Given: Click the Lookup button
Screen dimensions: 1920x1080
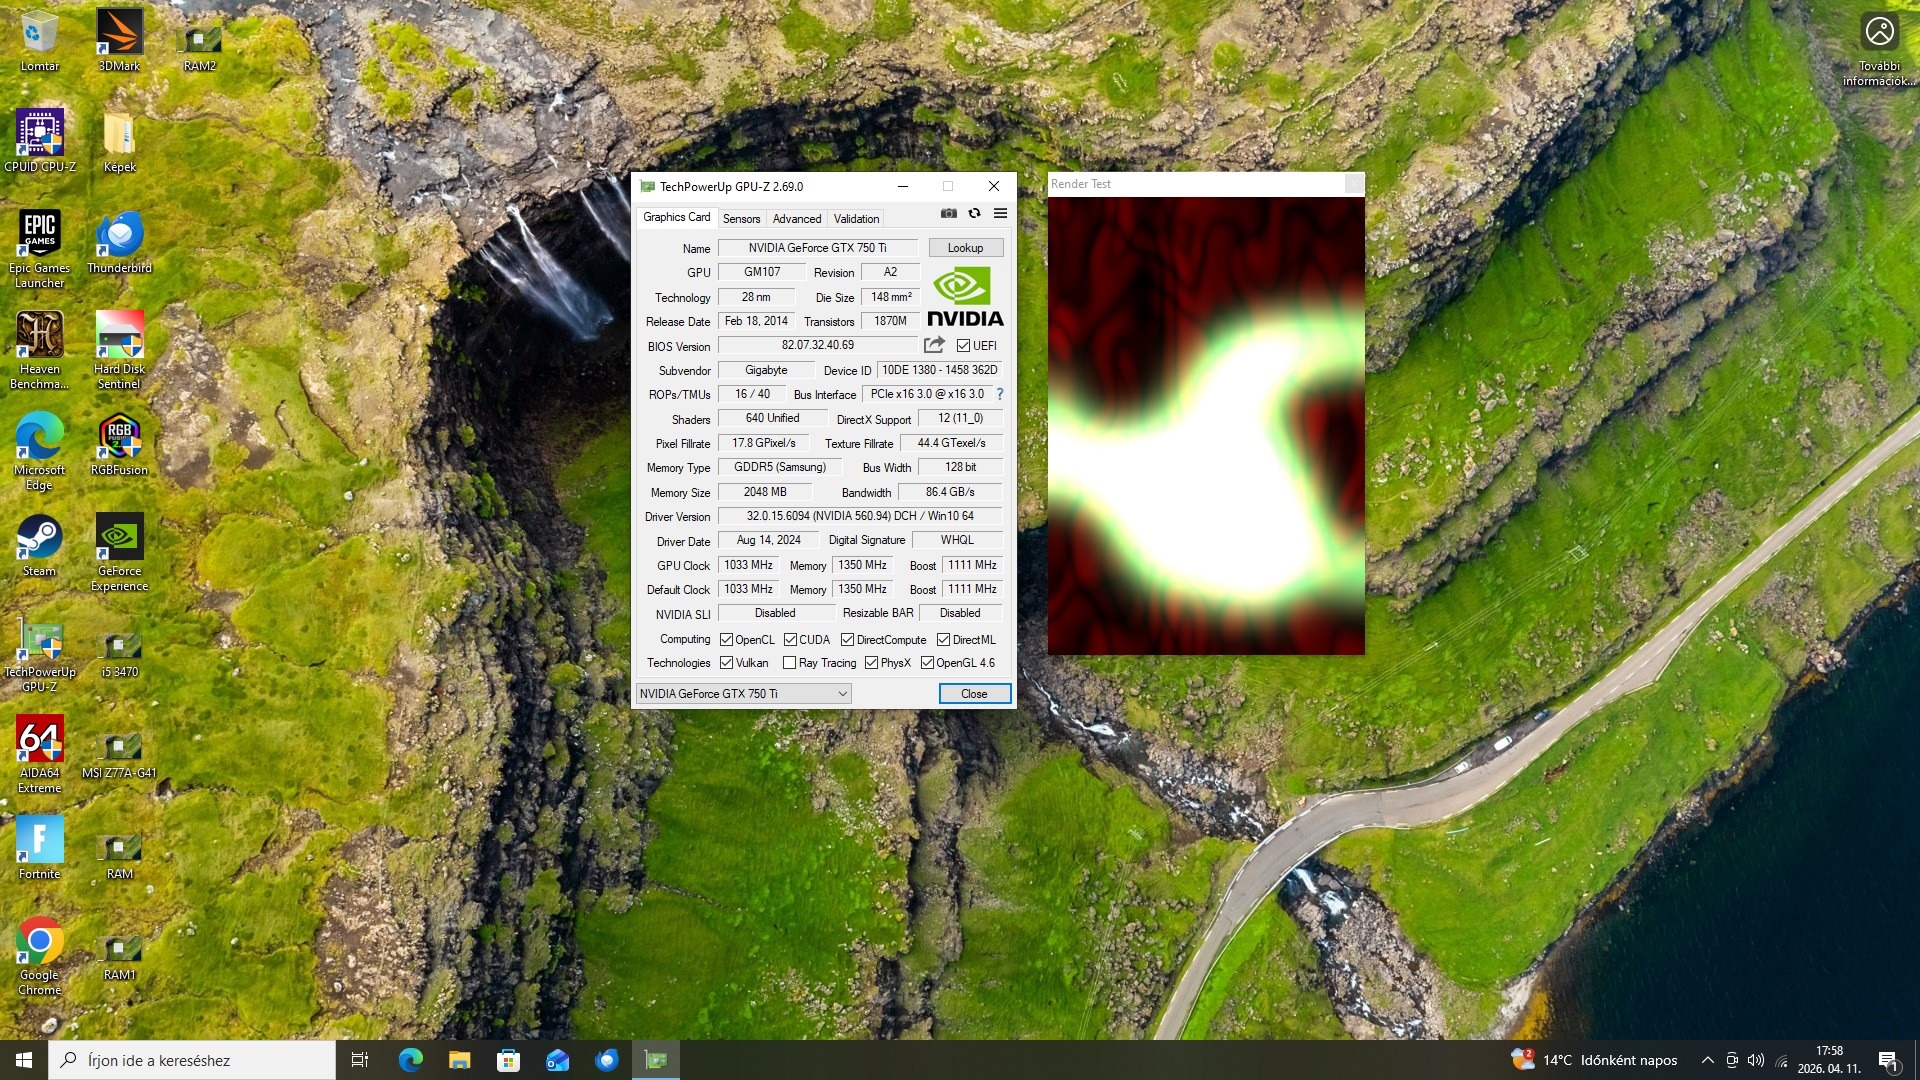Looking at the screenshot, I should 965,247.
